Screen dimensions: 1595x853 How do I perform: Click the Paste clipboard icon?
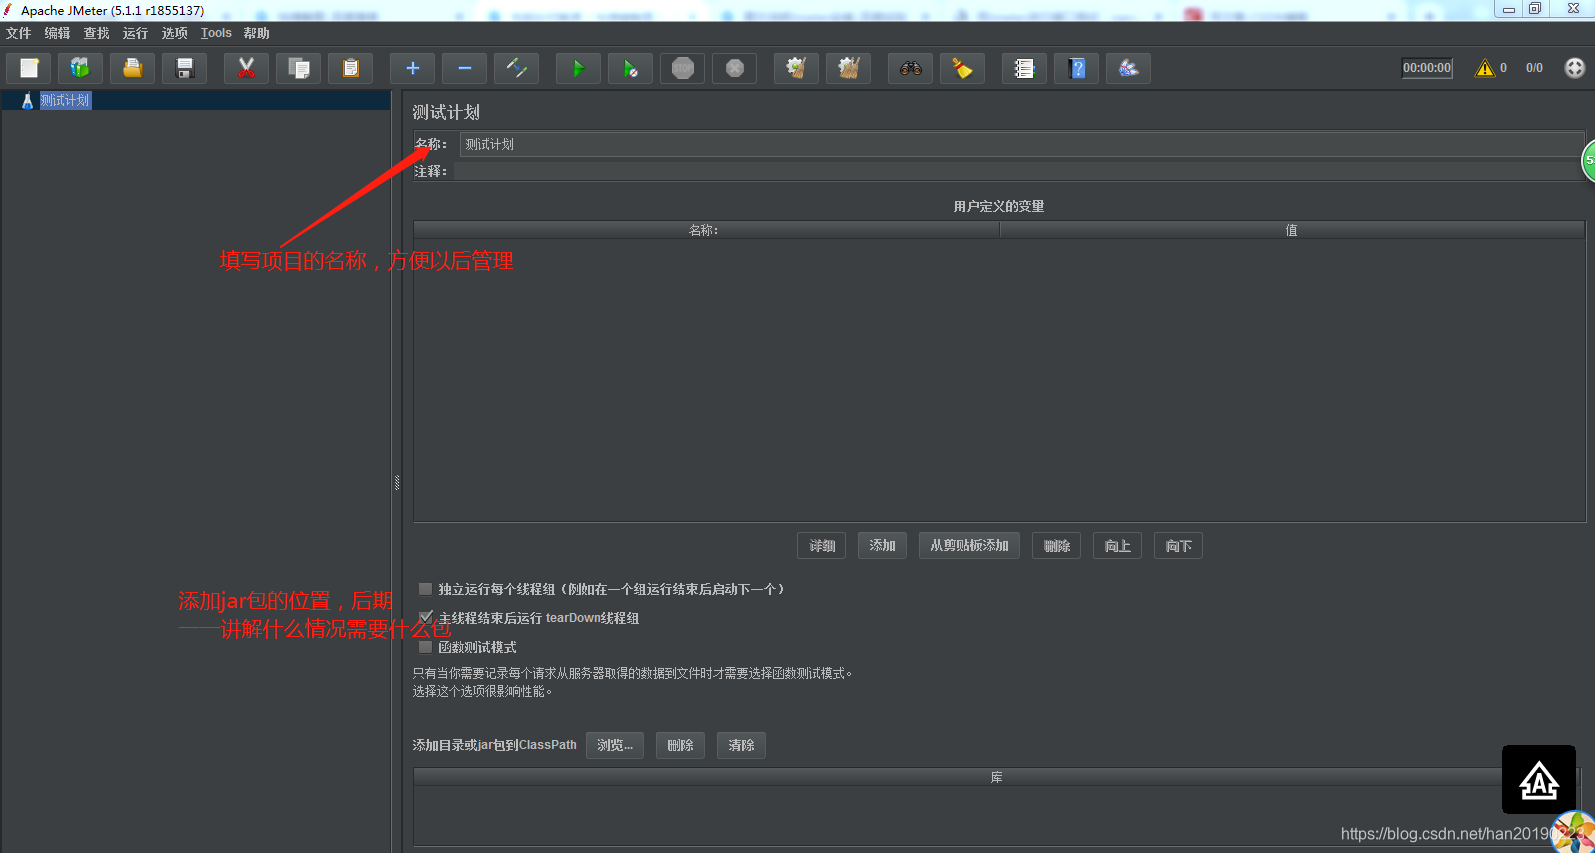350,68
